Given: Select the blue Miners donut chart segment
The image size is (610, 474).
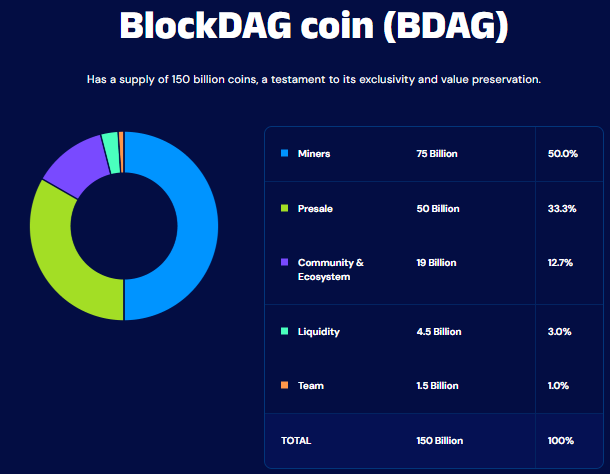Looking at the screenshot, I should coord(196,226).
